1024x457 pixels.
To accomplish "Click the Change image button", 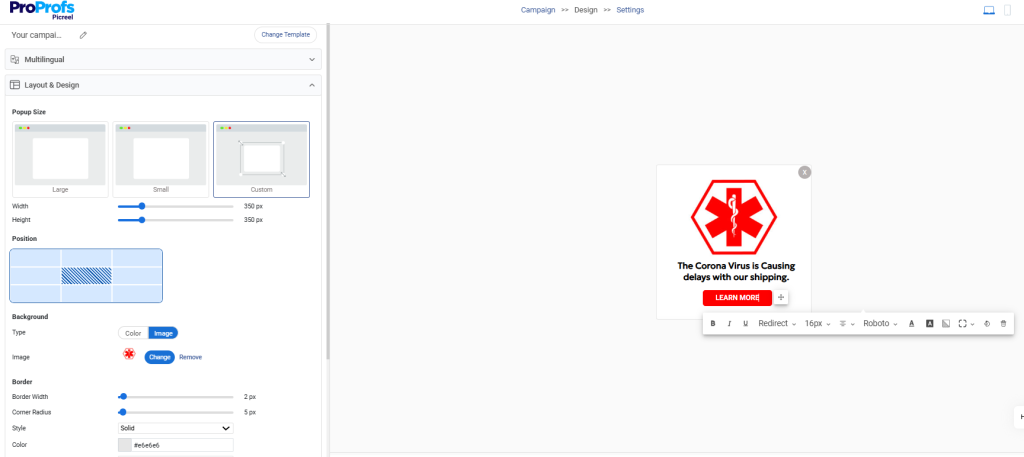I will [160, 357].
